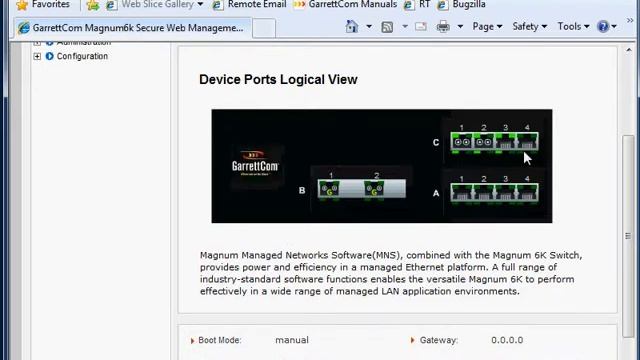Select port 2 of module A
This screenshot has height=360, width=640.
483,193
